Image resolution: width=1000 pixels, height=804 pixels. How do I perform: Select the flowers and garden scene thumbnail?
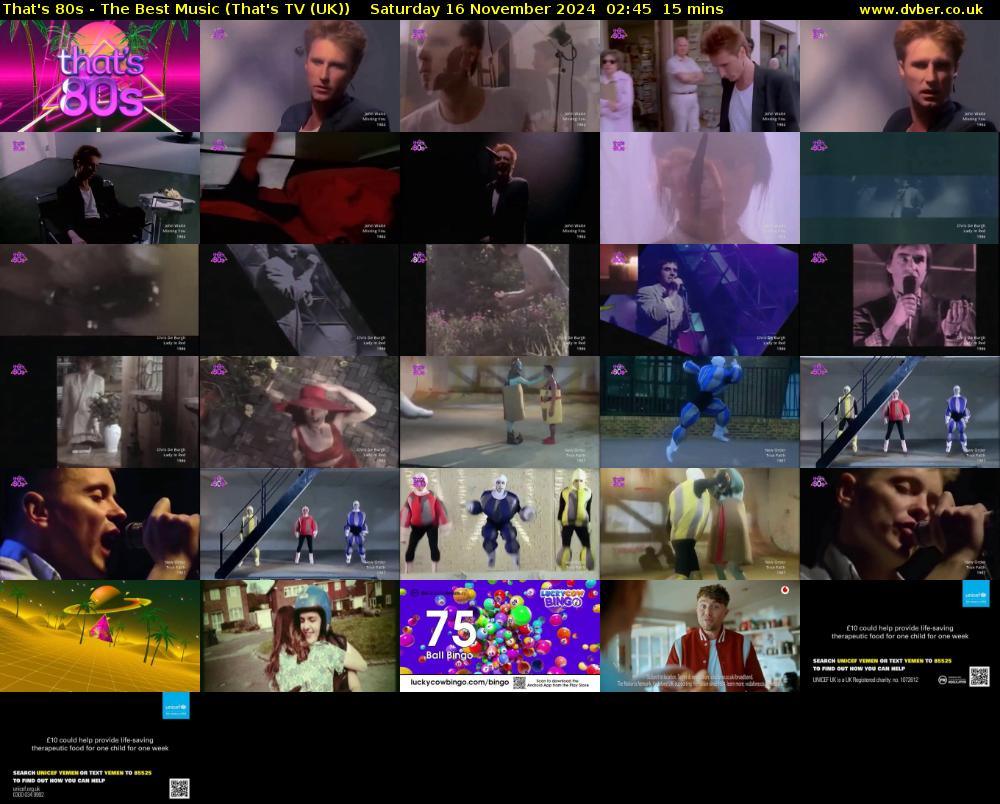click(x=499, y=300)
